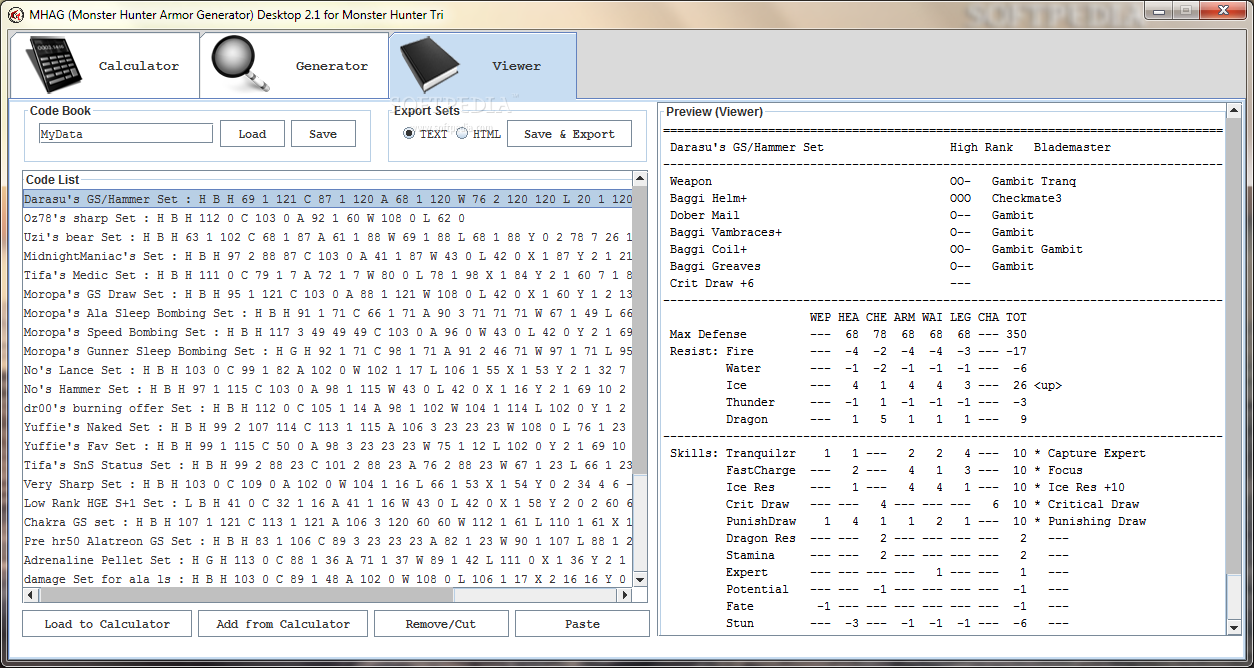Select "Yuffie's Fav Set" code row
1254x668 pixels.
click(328, 446)
